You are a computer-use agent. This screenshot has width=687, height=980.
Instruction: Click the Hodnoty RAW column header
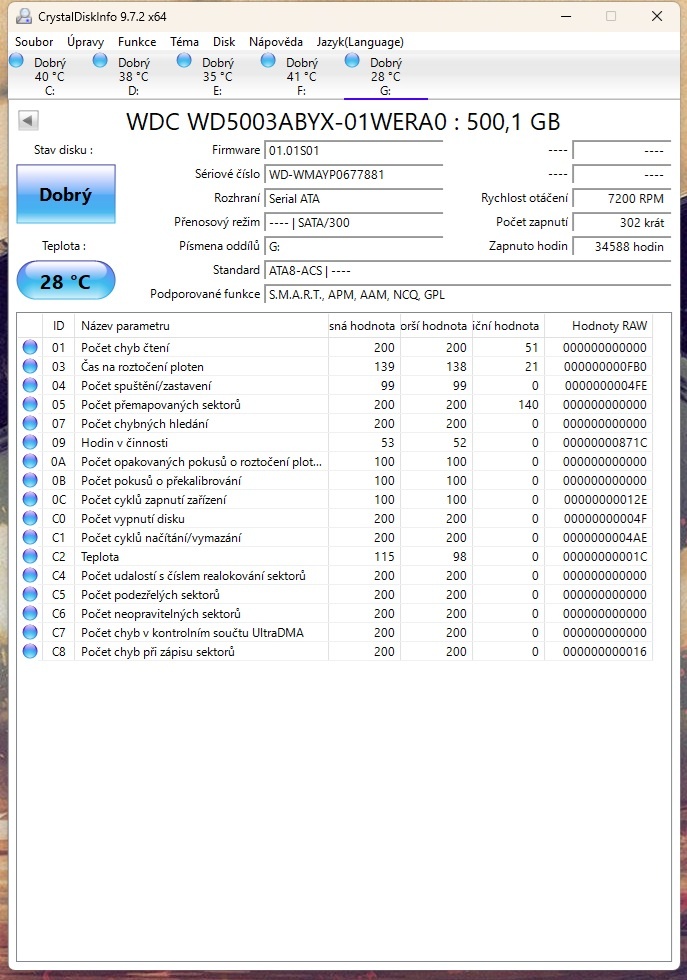pos(599,326)
